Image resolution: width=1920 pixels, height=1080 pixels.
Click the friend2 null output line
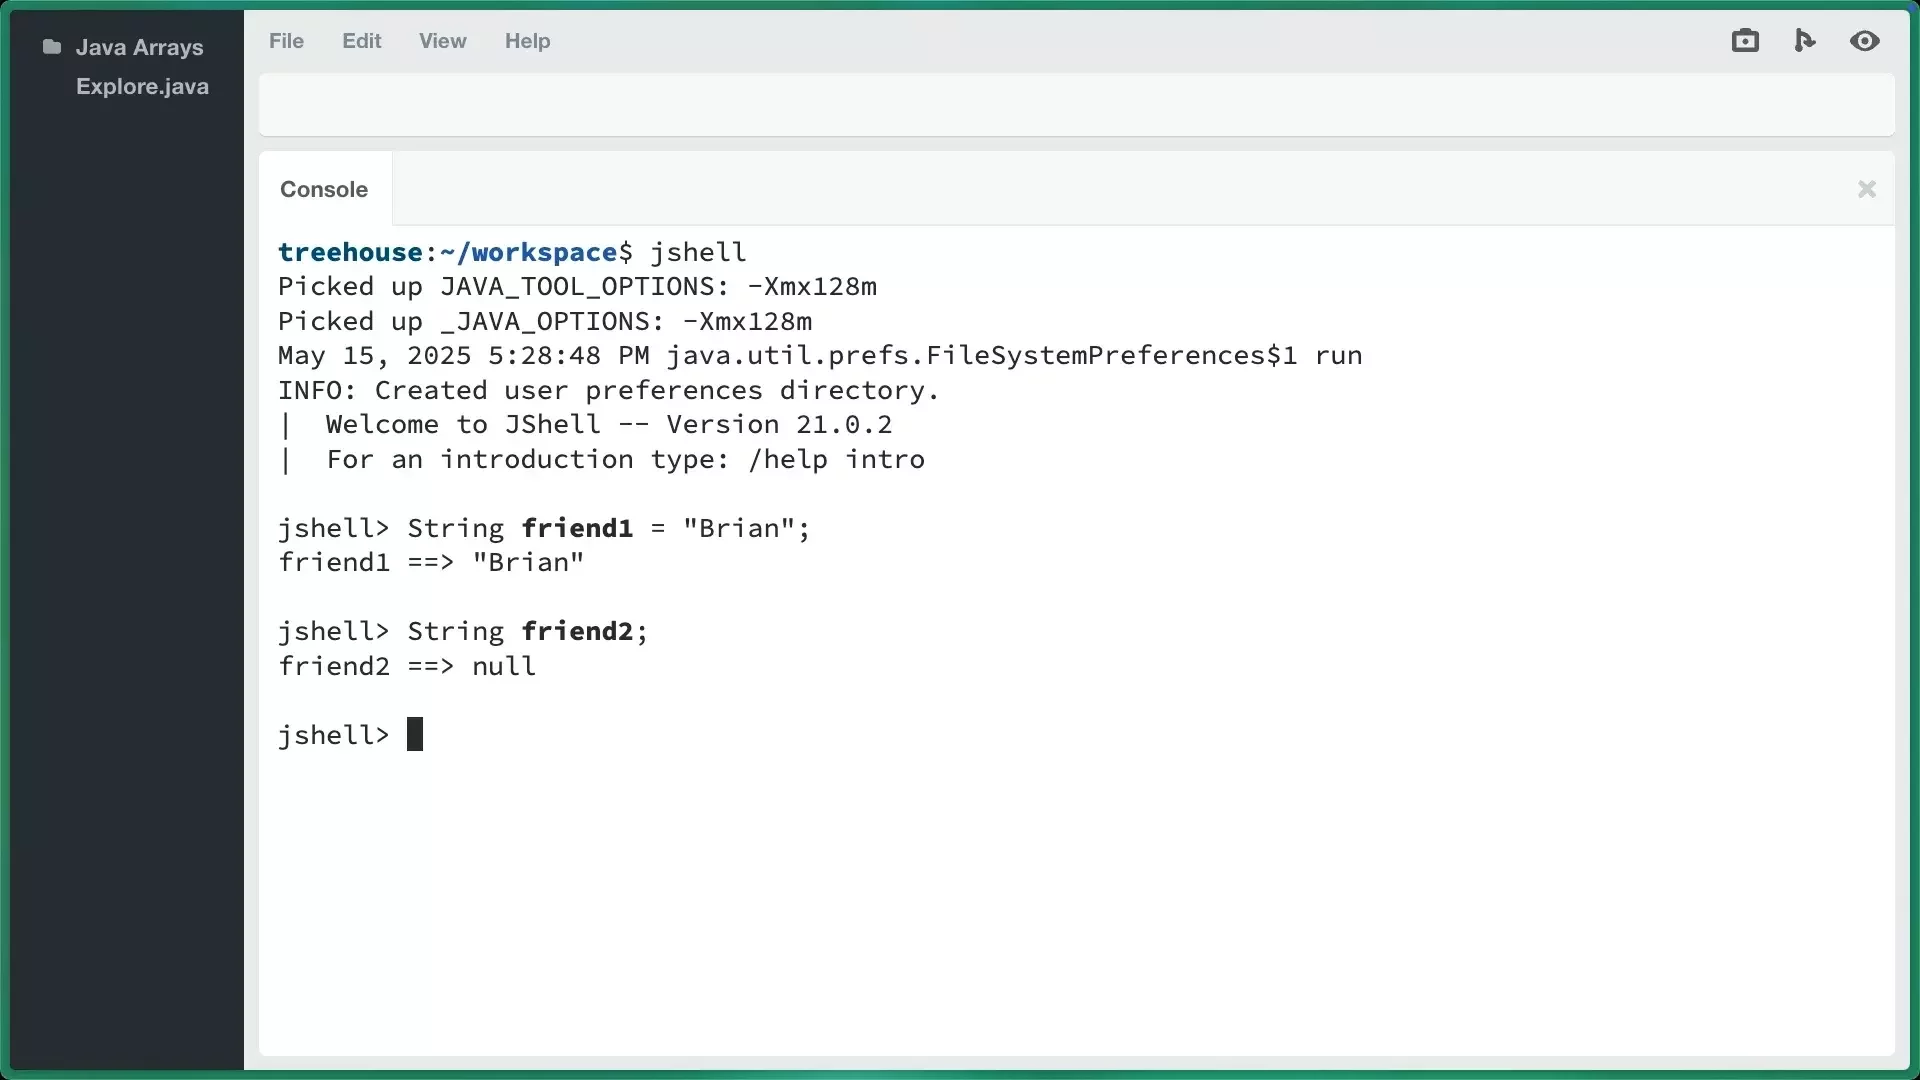[407, 666]
